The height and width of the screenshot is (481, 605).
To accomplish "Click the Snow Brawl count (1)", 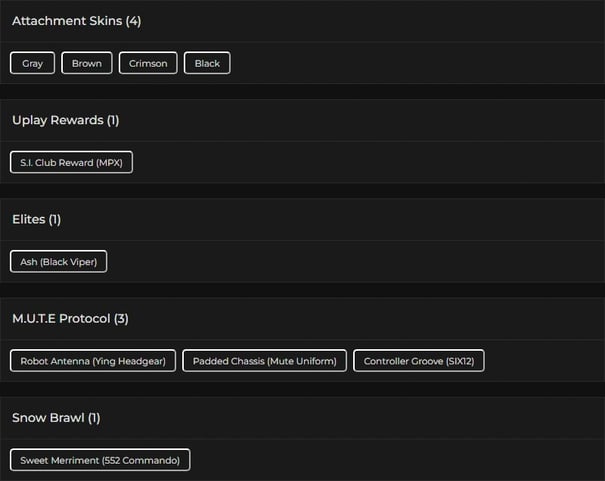I will [x=94, y=417].
